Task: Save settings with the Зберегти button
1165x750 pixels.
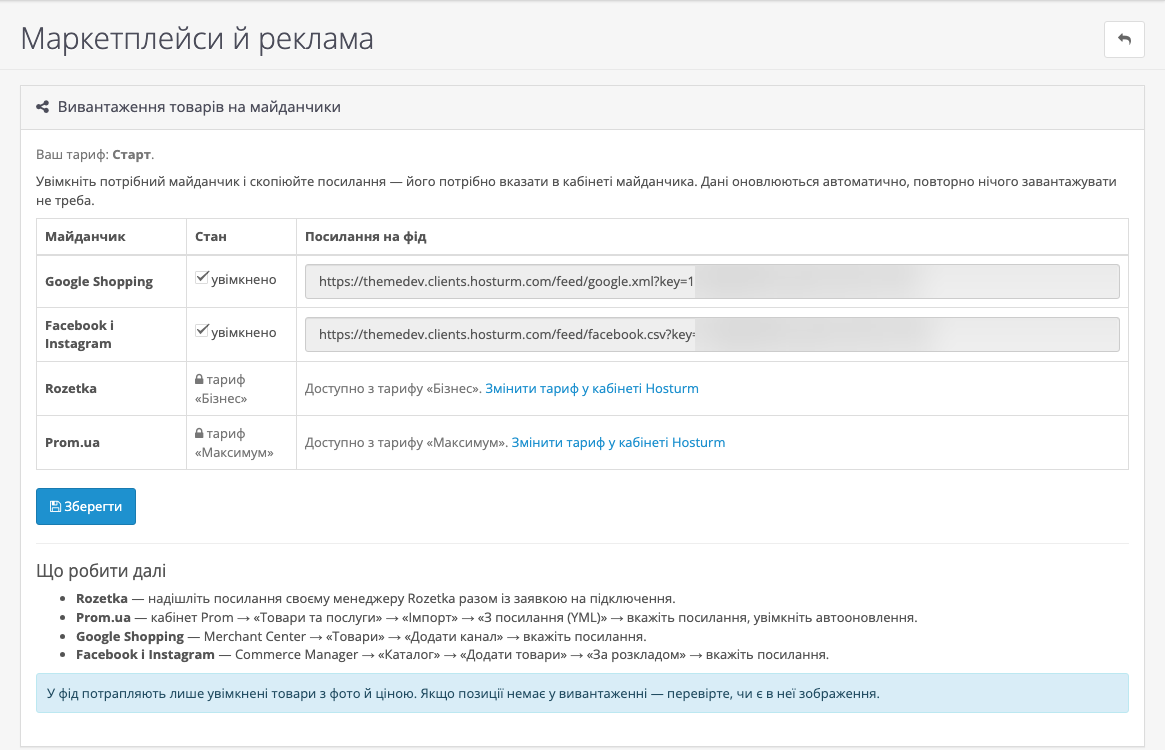Action: coord(86,506)
